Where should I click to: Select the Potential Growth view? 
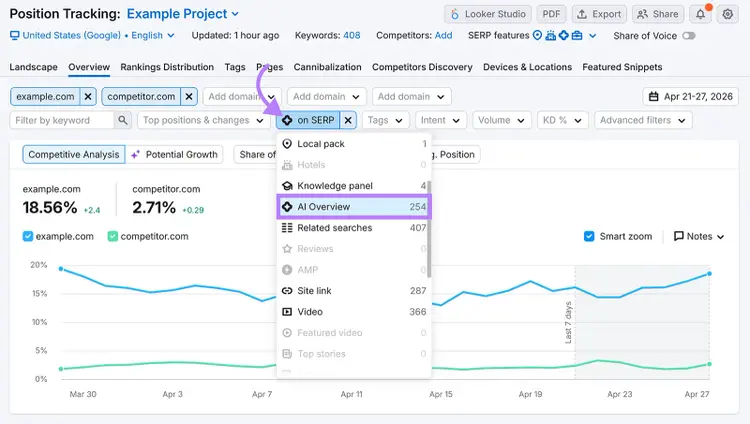tap(175, 155)
